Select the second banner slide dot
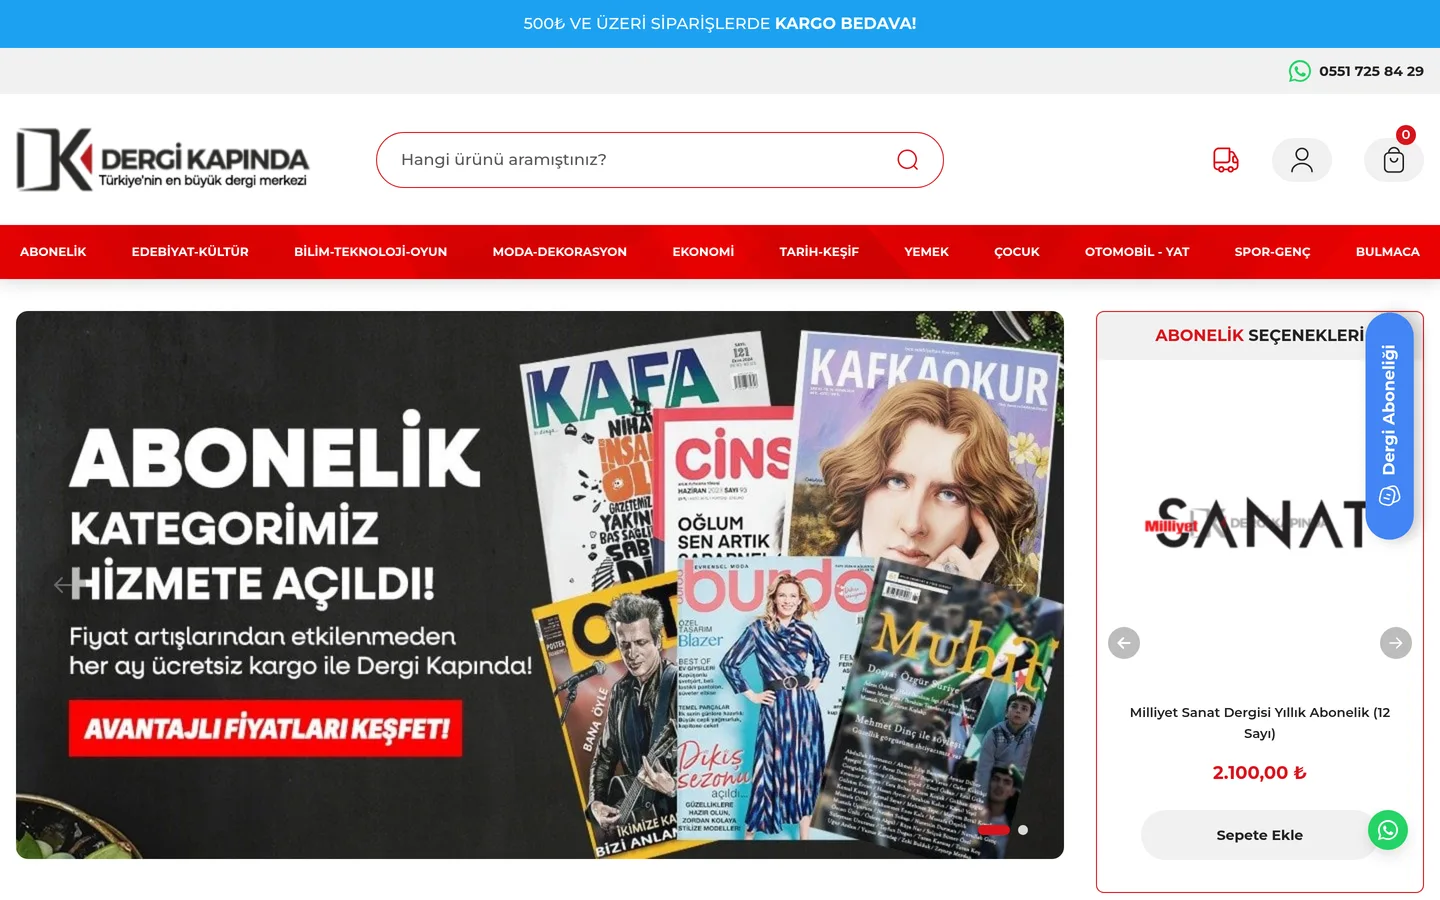This screenshot has width=1440, height=900. click(x=1023, y=830)
